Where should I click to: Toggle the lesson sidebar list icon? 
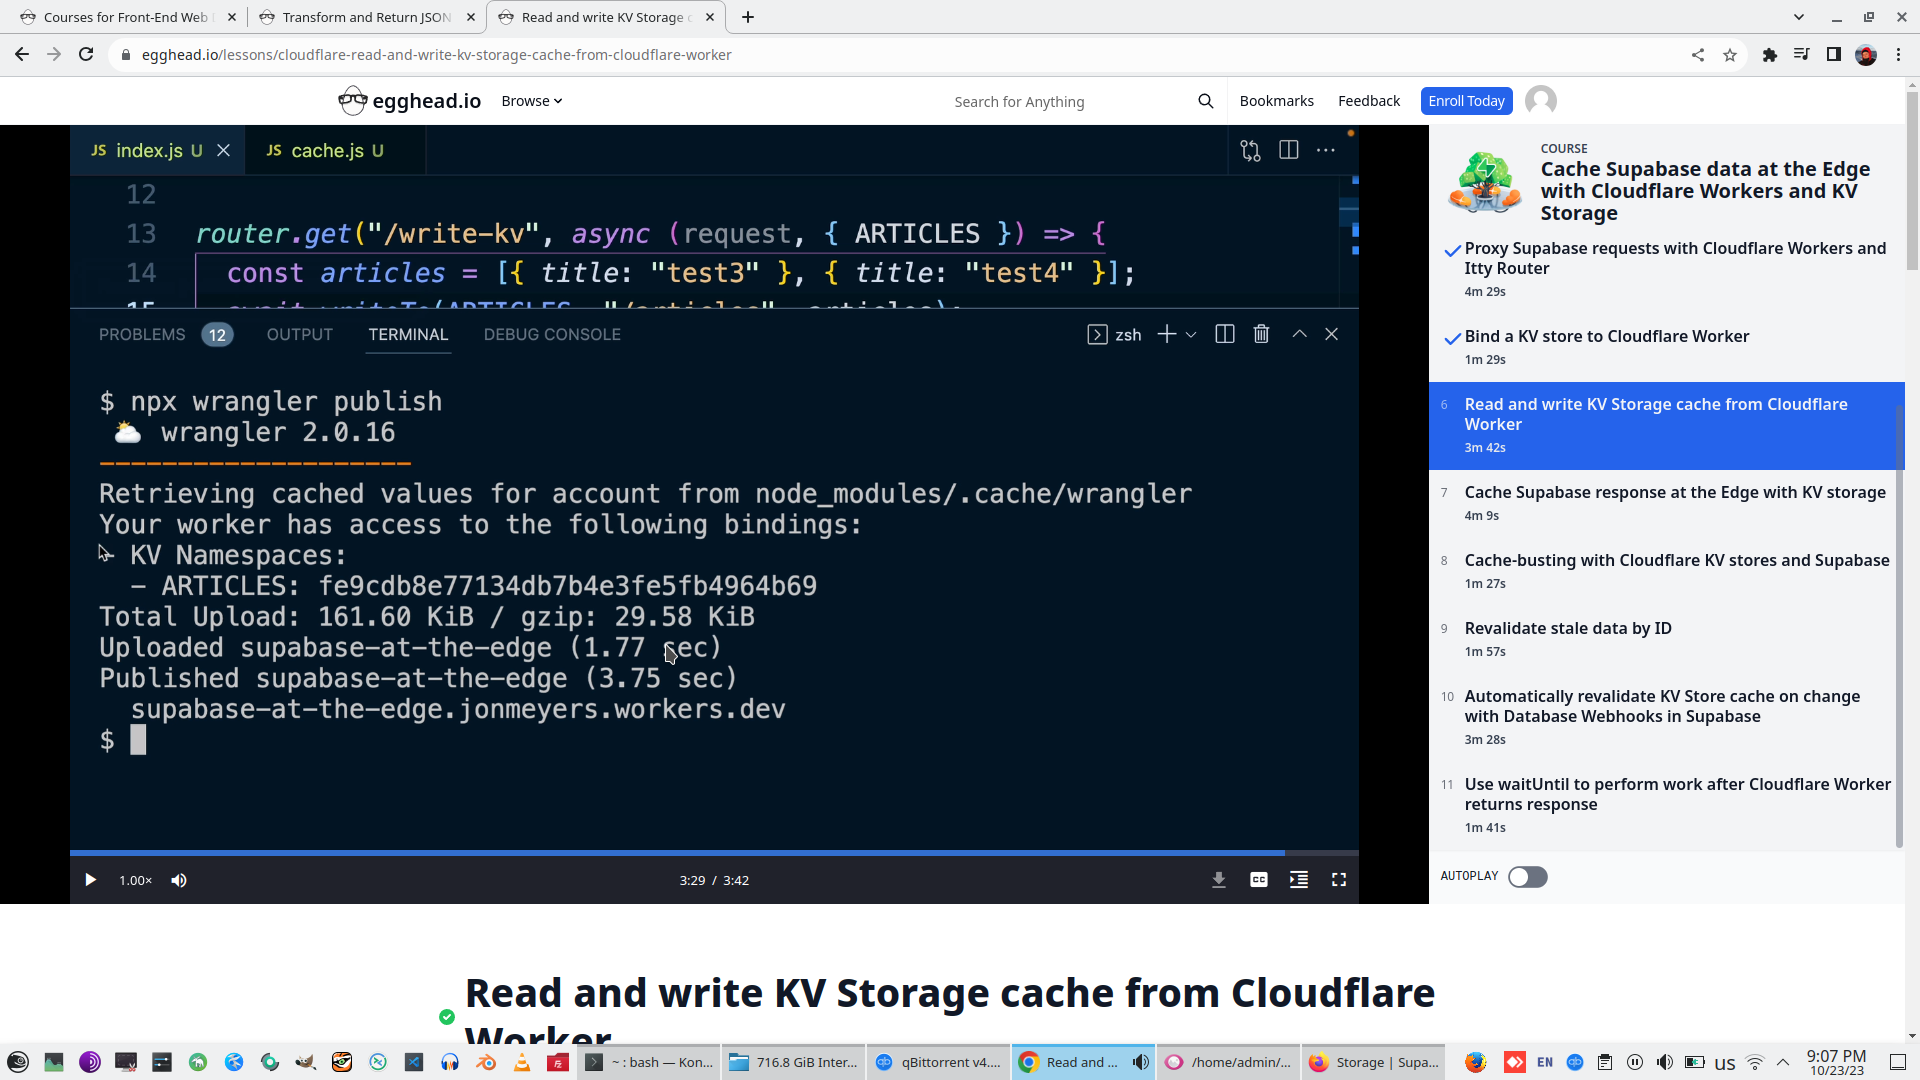1298,880
